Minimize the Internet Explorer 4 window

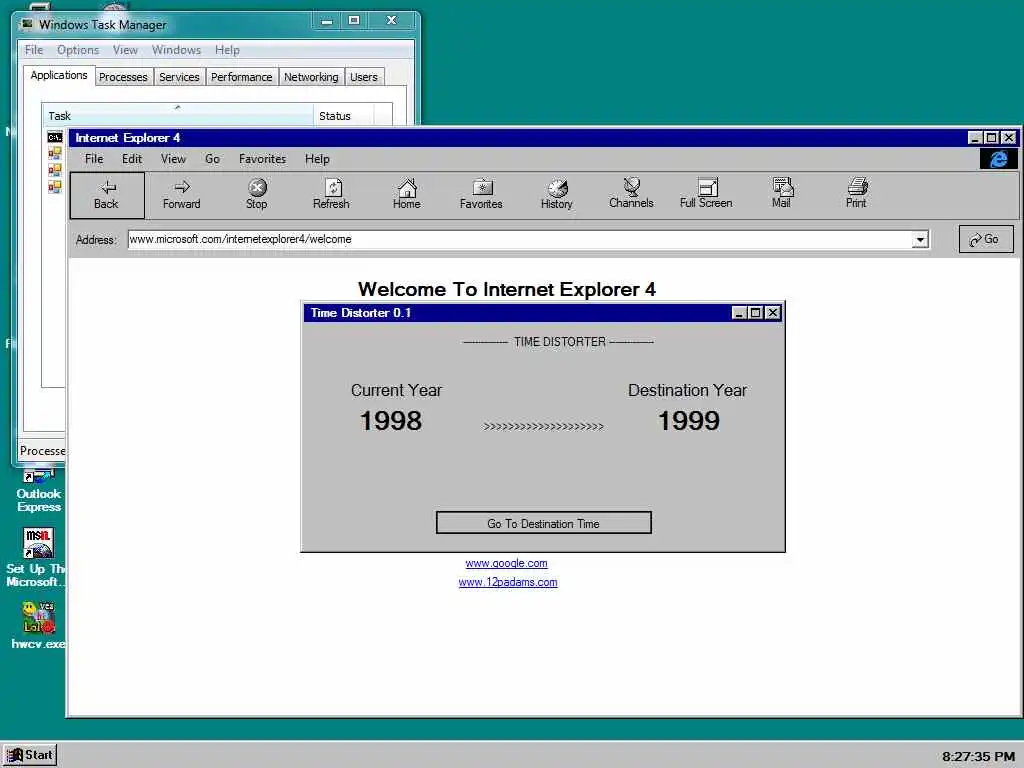(975, 138)
